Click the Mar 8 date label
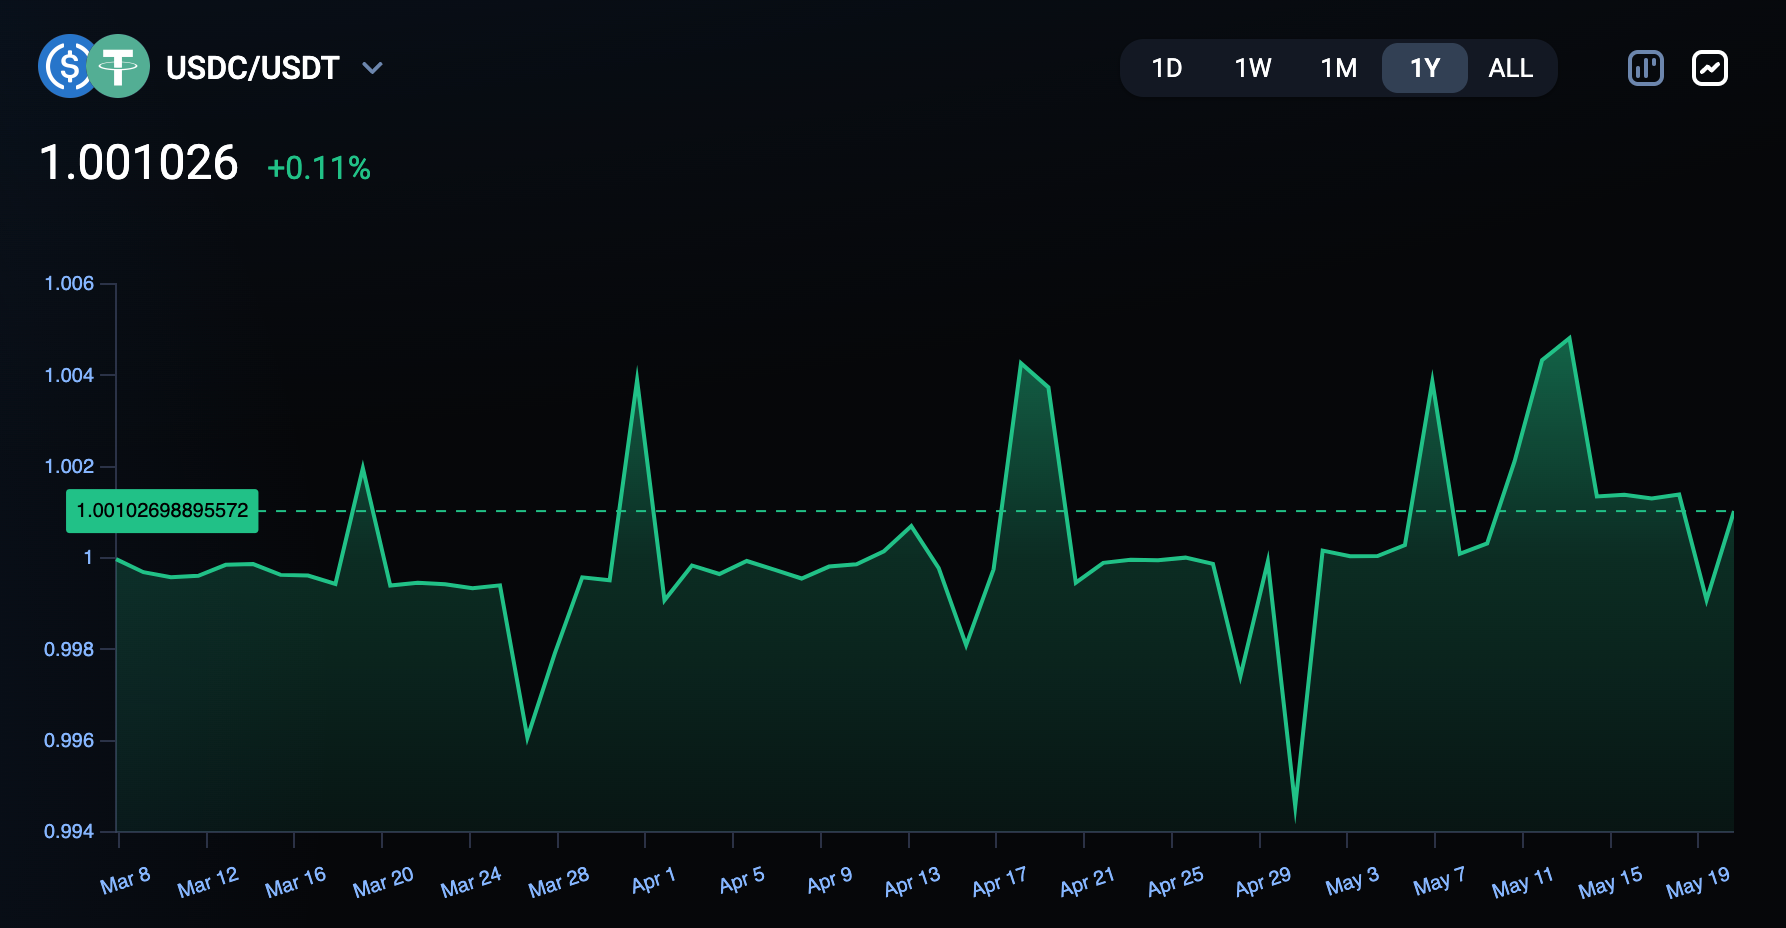 pos(125,881)
